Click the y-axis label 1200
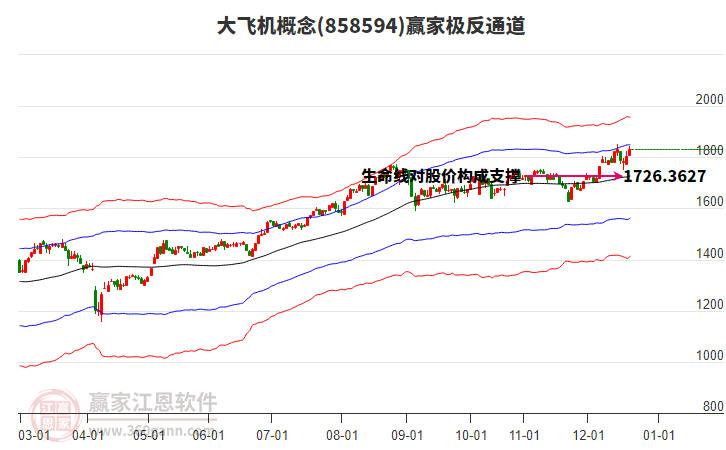The height and width of the screenshot is (450, 726). (x=709, y=305)
